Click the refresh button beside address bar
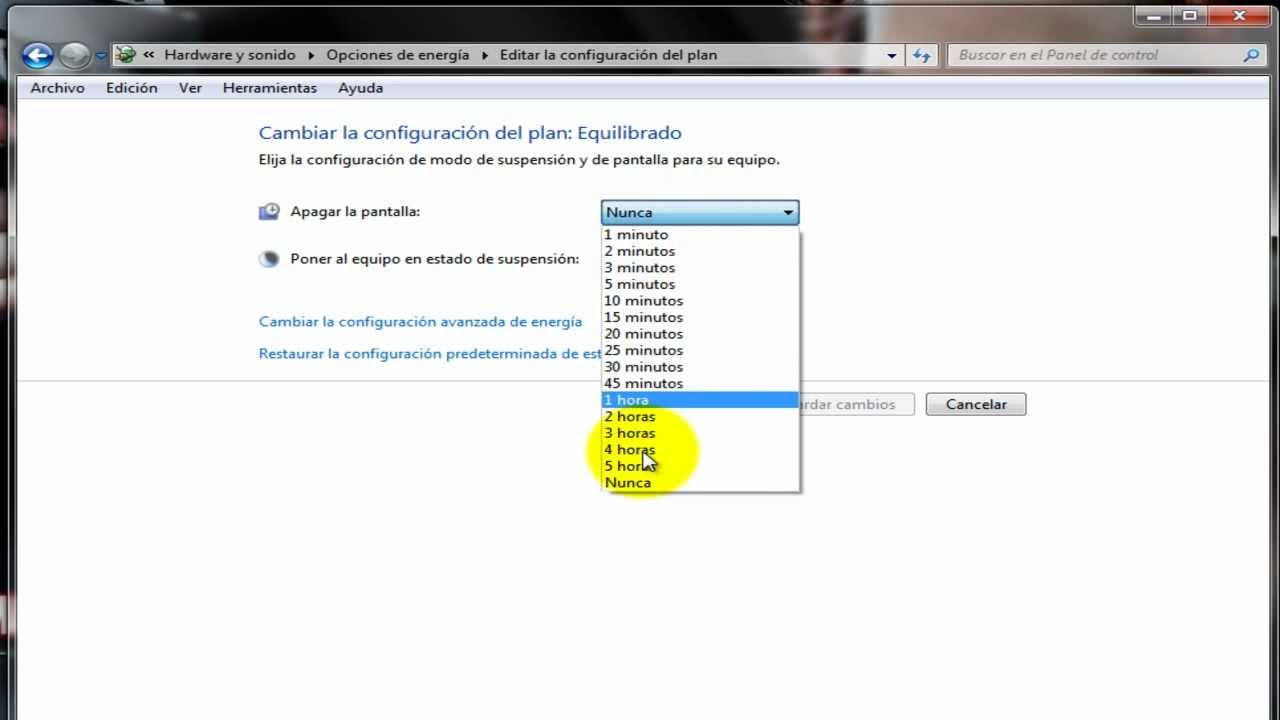This screenshot has height=720, width=1280. 922,55
